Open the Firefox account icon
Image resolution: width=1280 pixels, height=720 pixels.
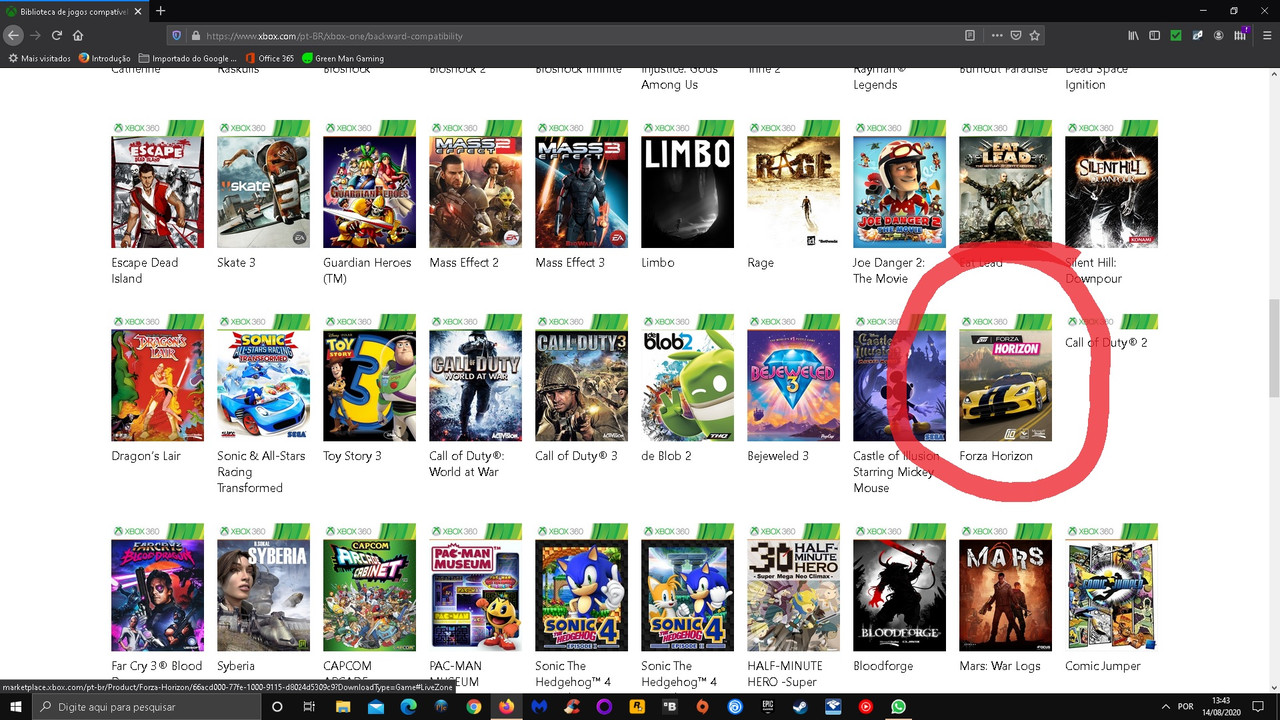coord(1218,35)
